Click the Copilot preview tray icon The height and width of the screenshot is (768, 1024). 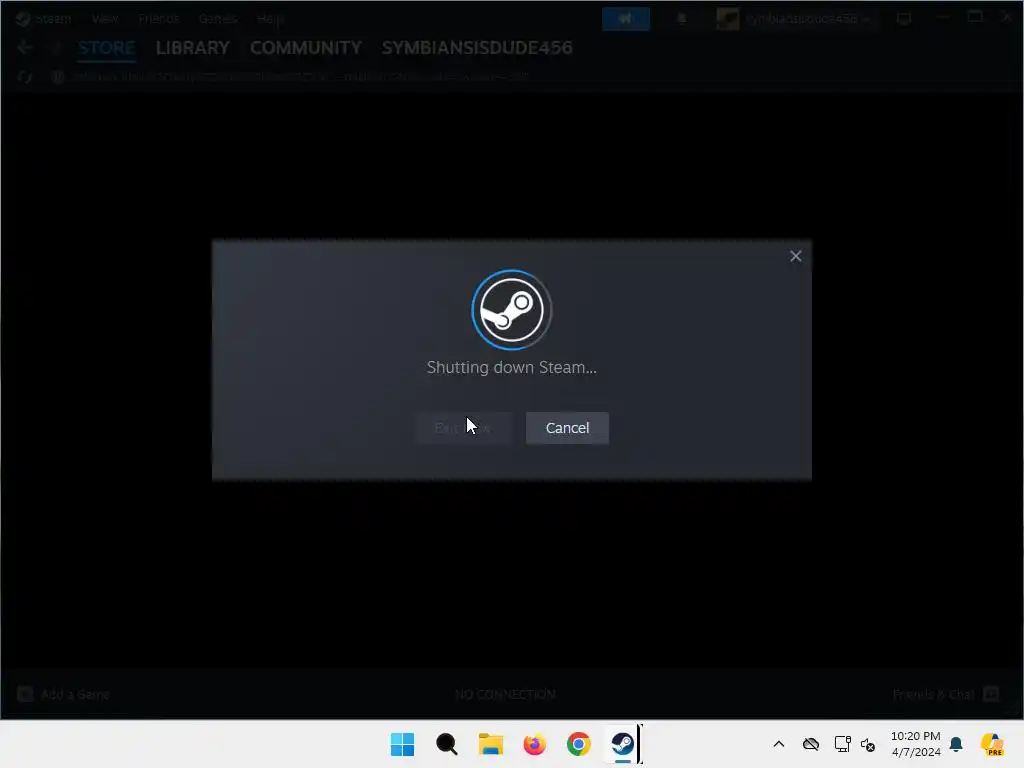point(992,744)
